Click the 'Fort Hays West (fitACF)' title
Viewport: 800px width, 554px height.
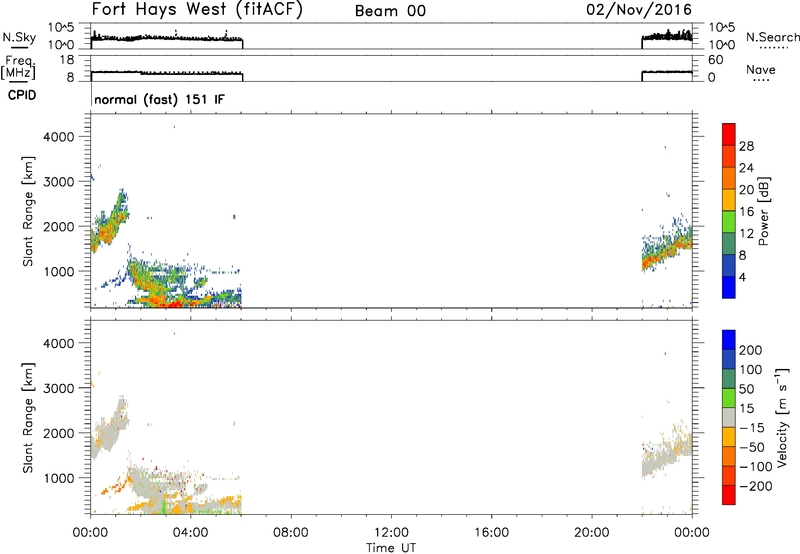pos(197,10)
